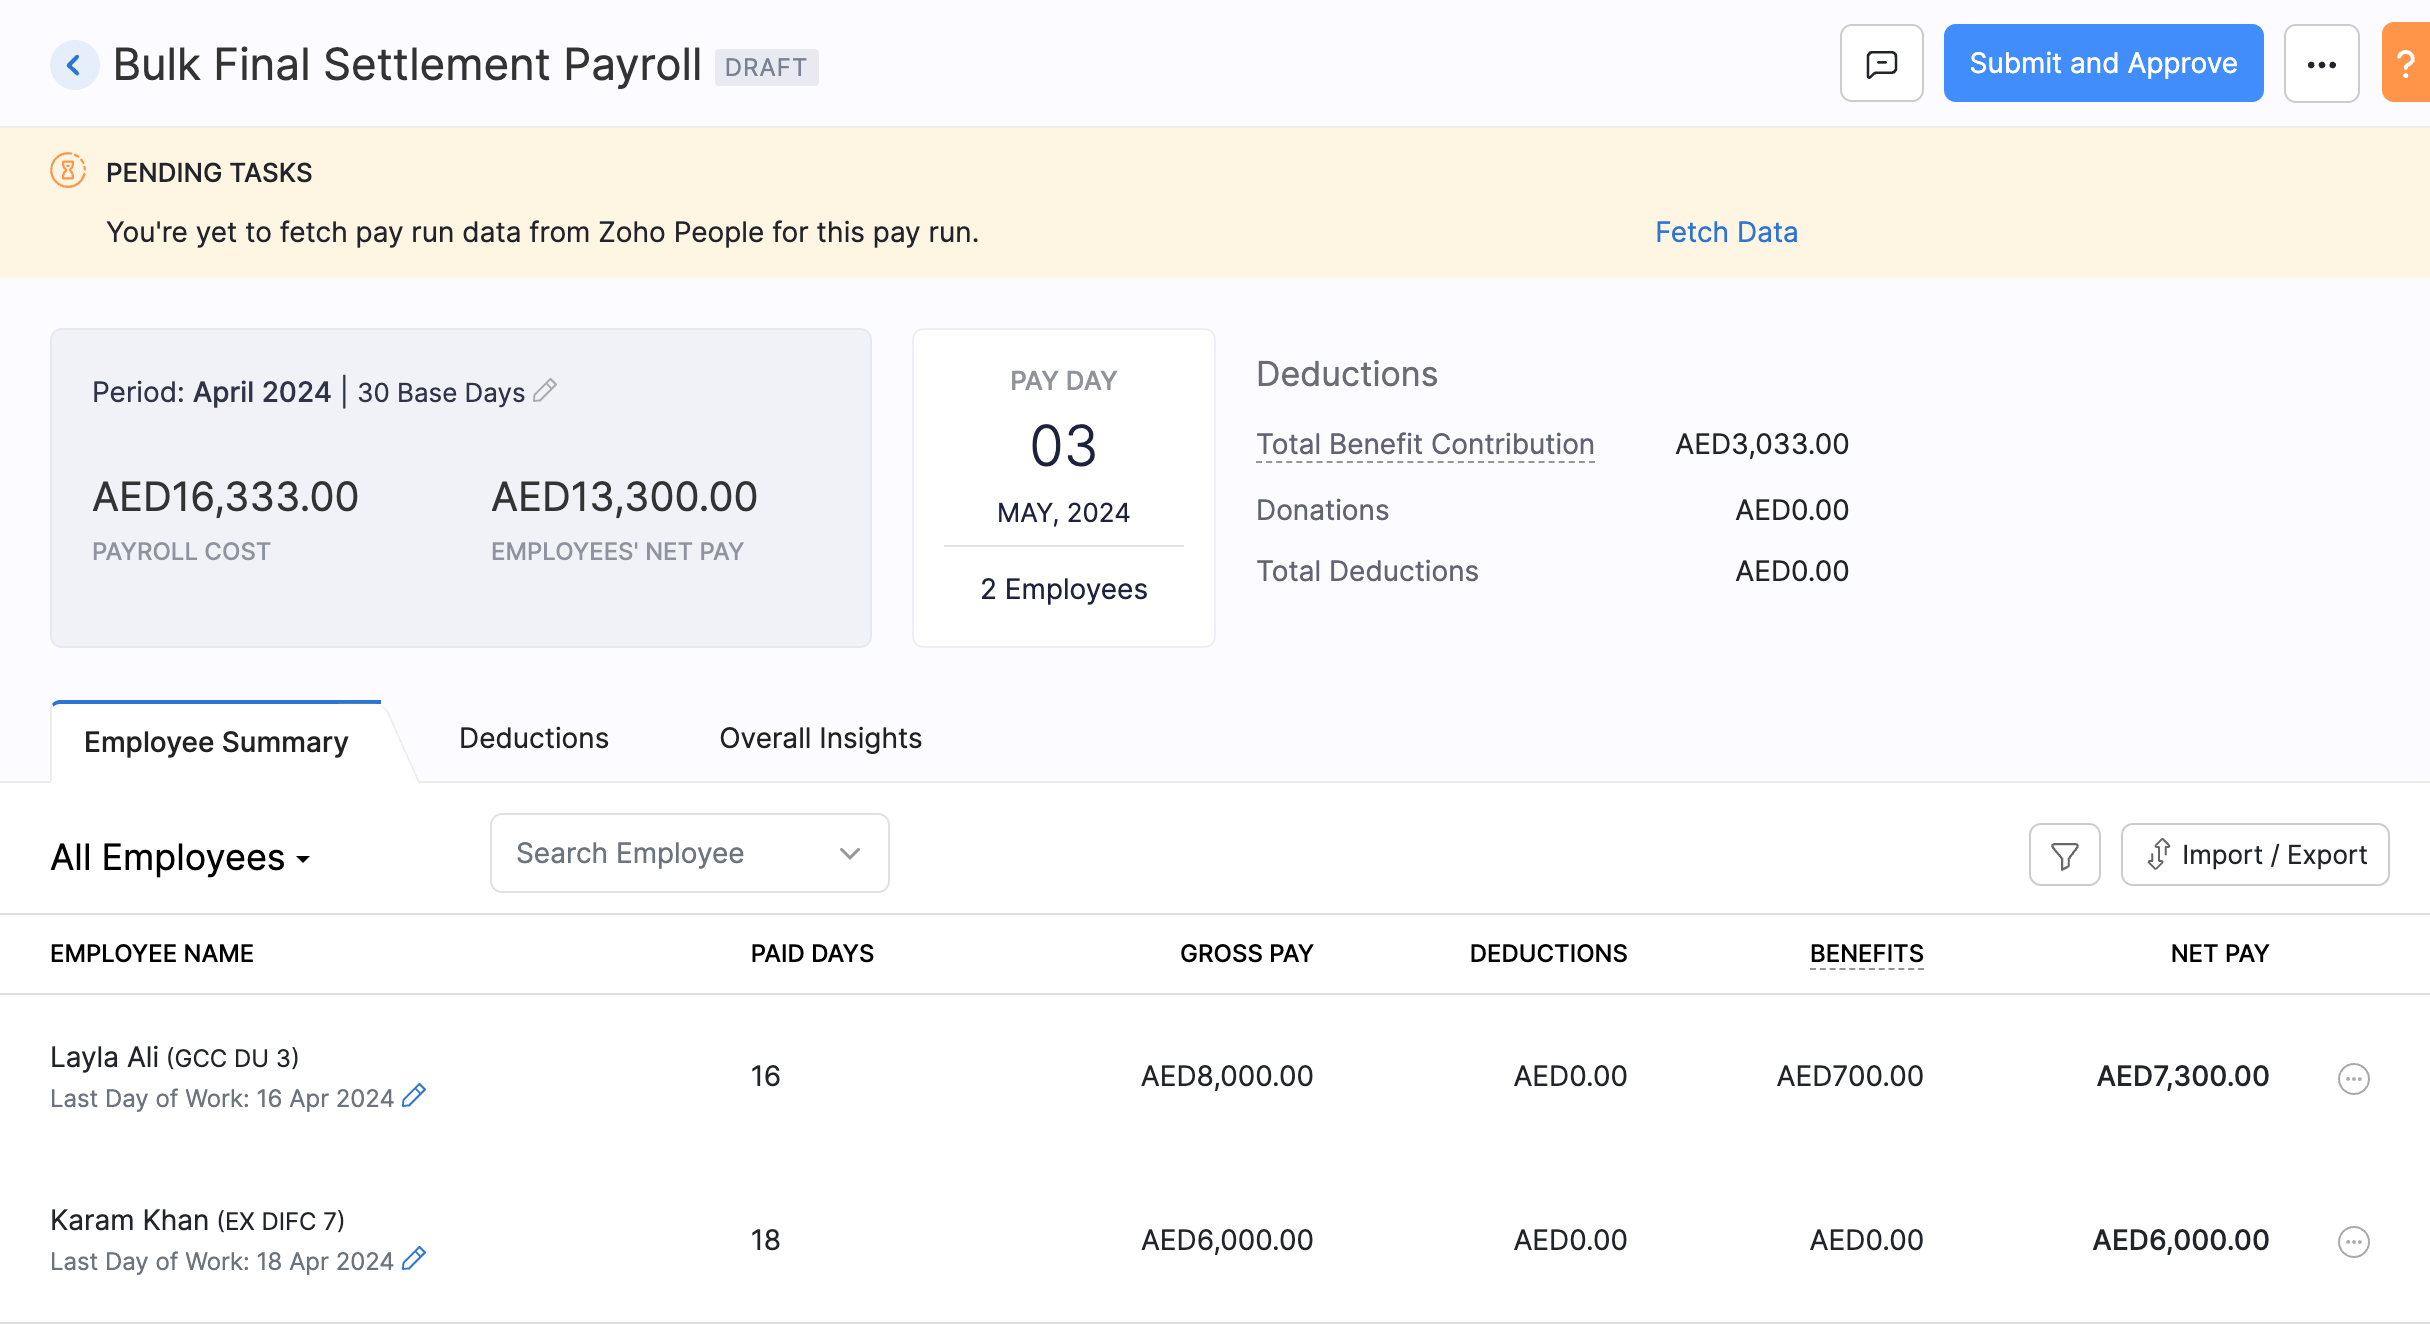This screenshot has height=1324, width=2430.
Task: View Total Benefit Contribution details
Action: 1424,444
